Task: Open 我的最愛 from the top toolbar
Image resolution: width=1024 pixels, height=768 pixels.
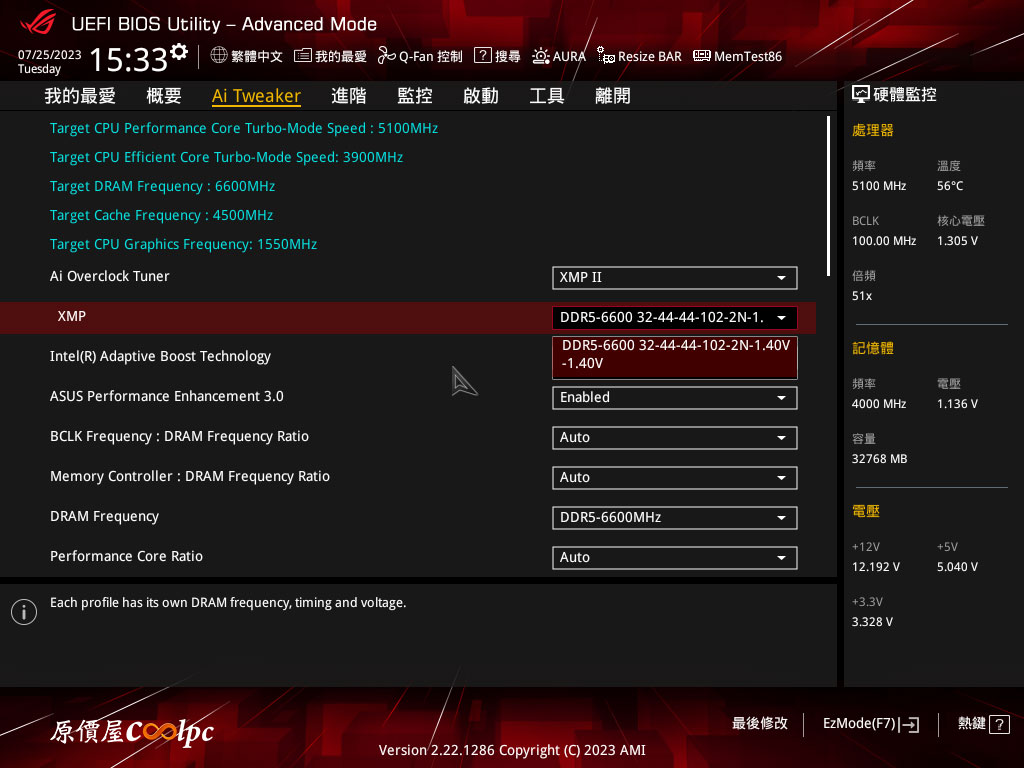Action: pyautogui.click(x=330, y=56)
